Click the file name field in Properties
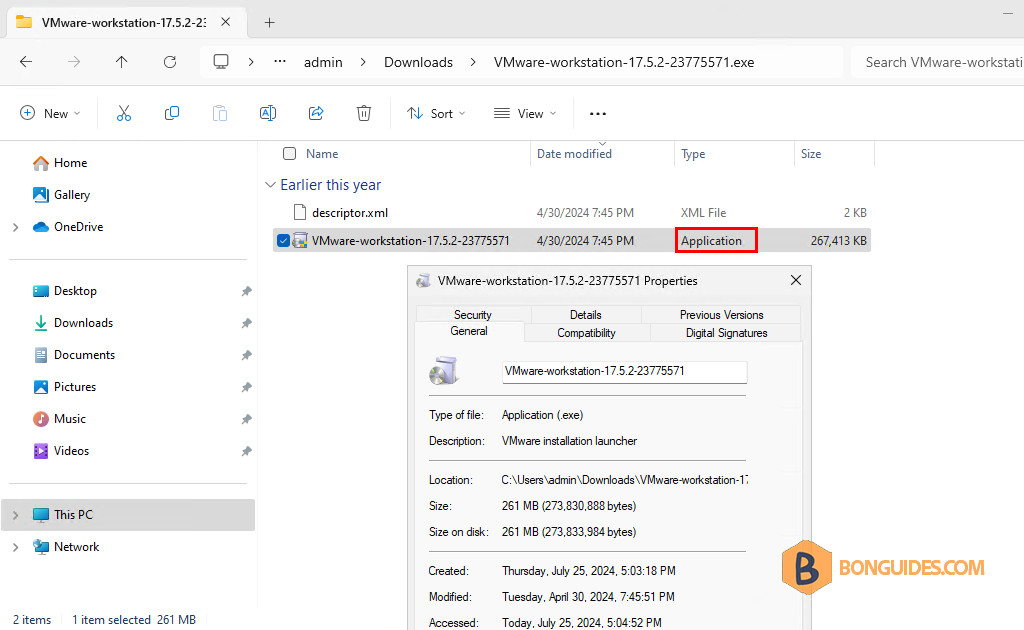 click(x=624, y=371)
